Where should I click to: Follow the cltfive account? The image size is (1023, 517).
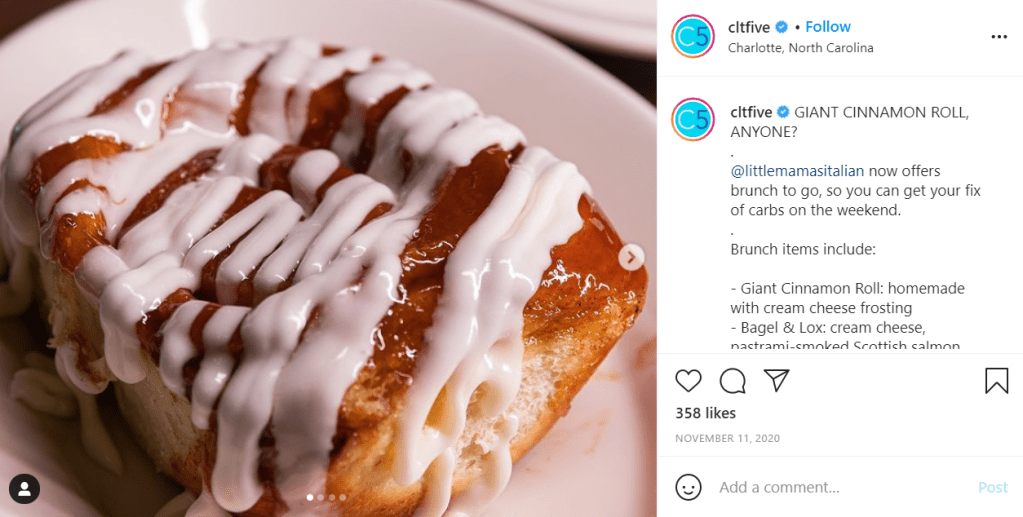(828, 27)
